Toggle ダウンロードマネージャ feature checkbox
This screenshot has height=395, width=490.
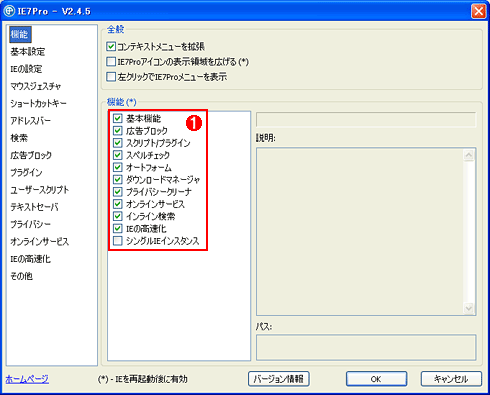click(x=117, y=179)
